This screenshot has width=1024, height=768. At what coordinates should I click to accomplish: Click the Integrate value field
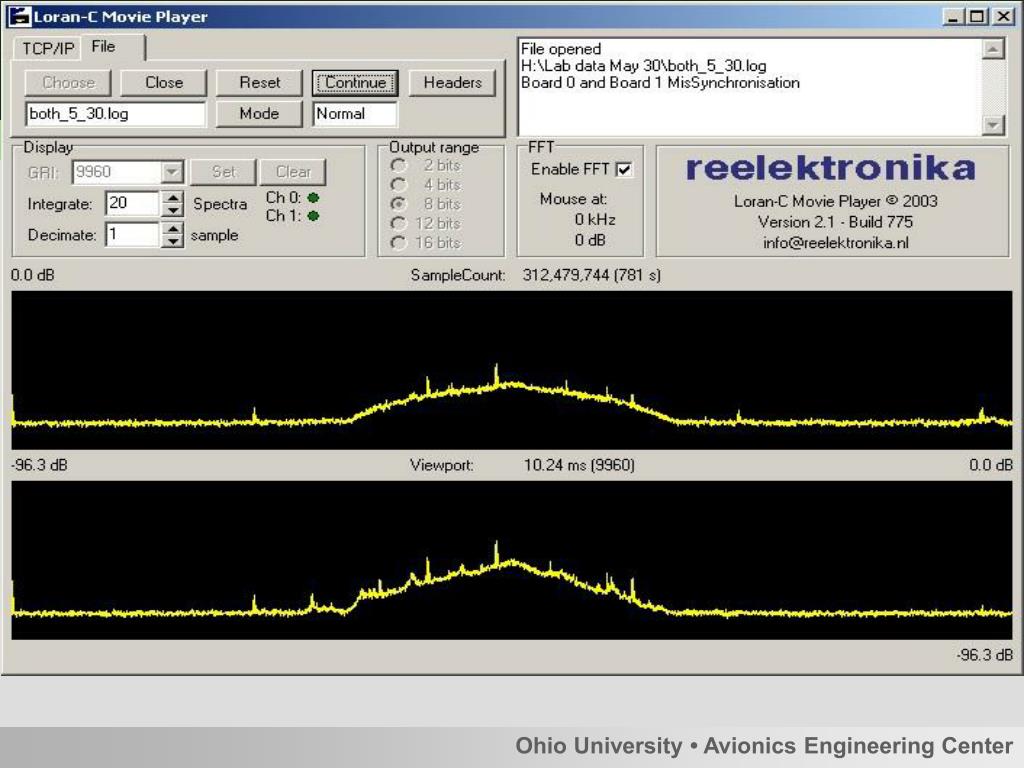click(132, 203)
